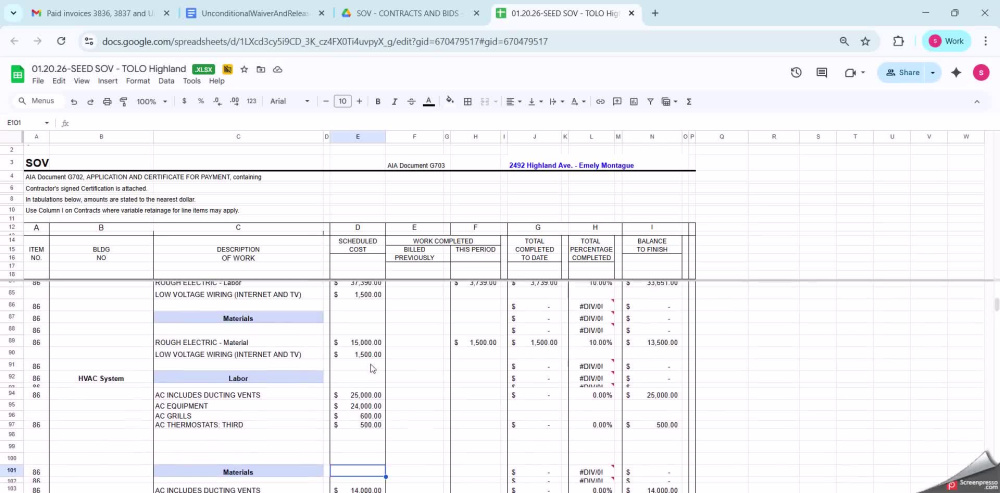Open the Tools menu

tap(192, 81)
